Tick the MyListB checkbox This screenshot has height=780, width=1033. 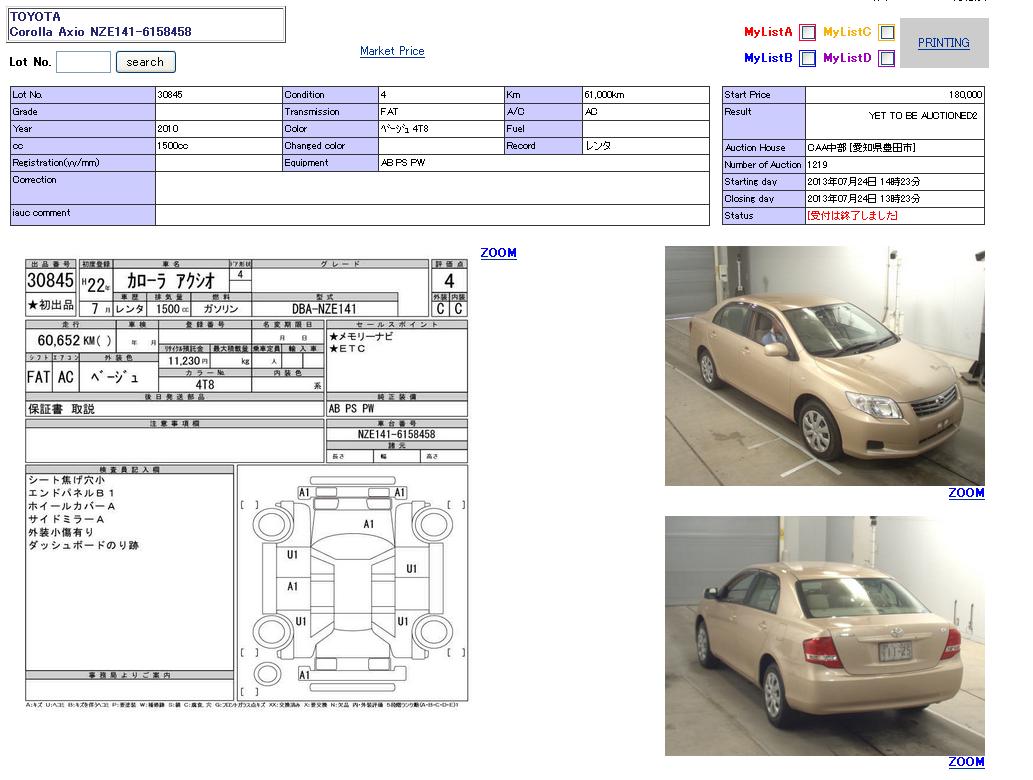click(x=807, y=59)
